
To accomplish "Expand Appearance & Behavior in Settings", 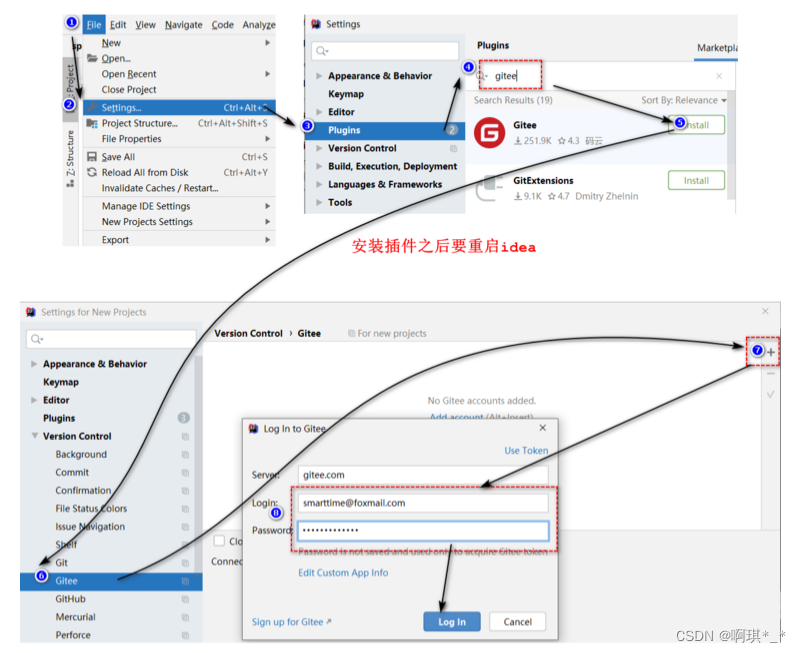I will point(319,76).
